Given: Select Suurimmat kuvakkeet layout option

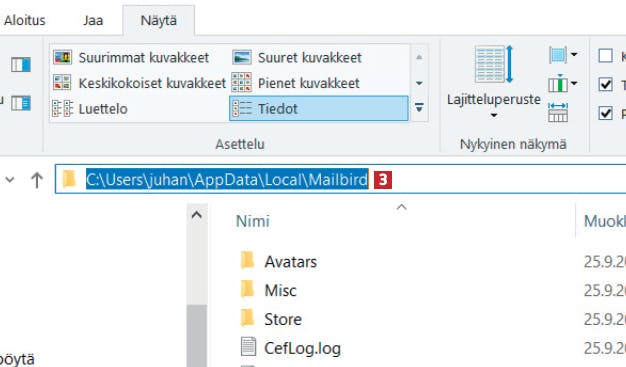Looking at the screenshot, I should 131,58.
